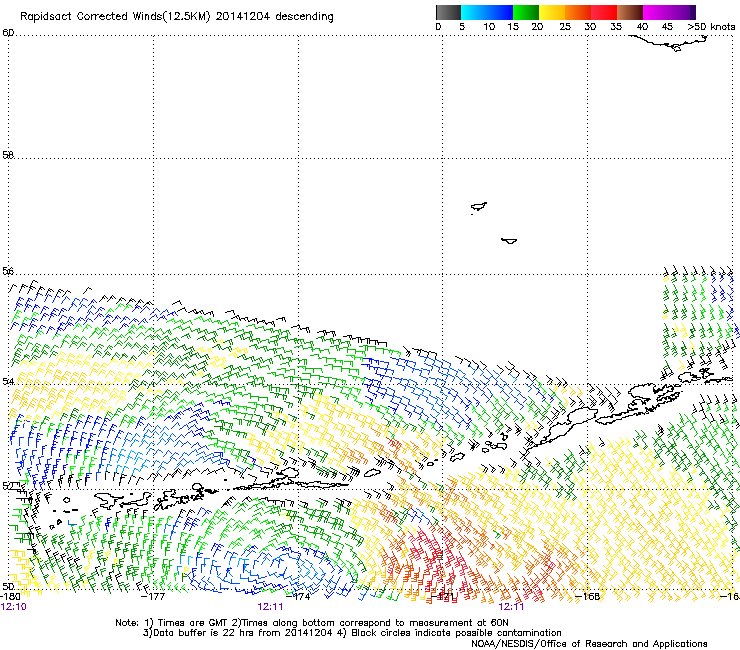The width and height of the screenshot is (740, 650).
Task: Click the latitude label '58'
Action: [x=8, y=154]
